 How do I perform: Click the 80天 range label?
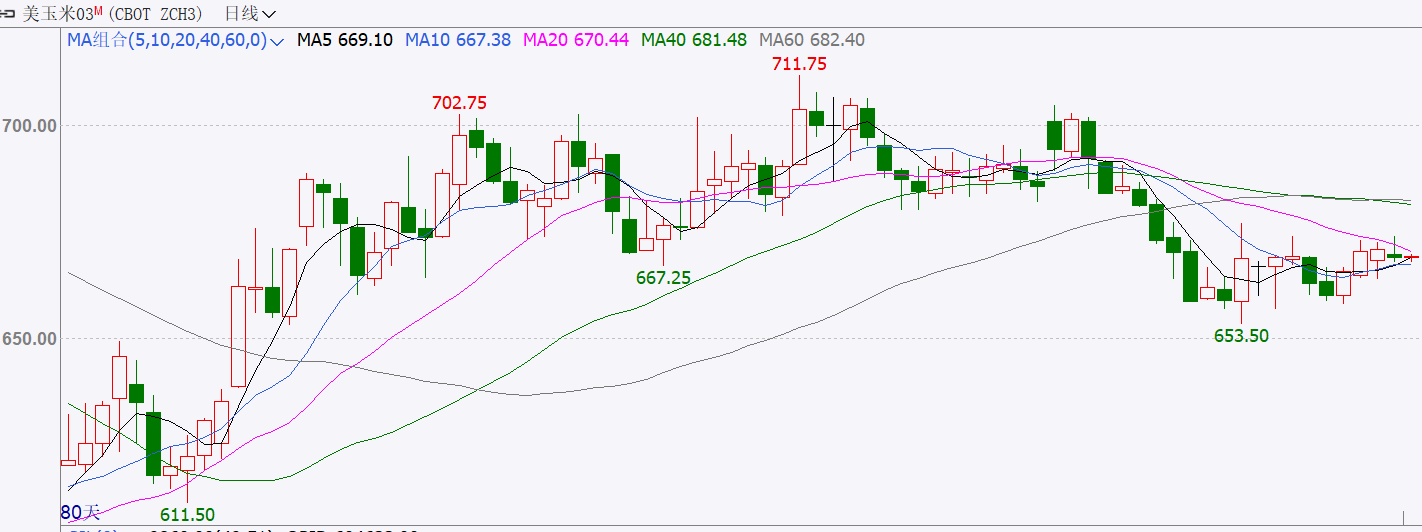tap(80, 512)
